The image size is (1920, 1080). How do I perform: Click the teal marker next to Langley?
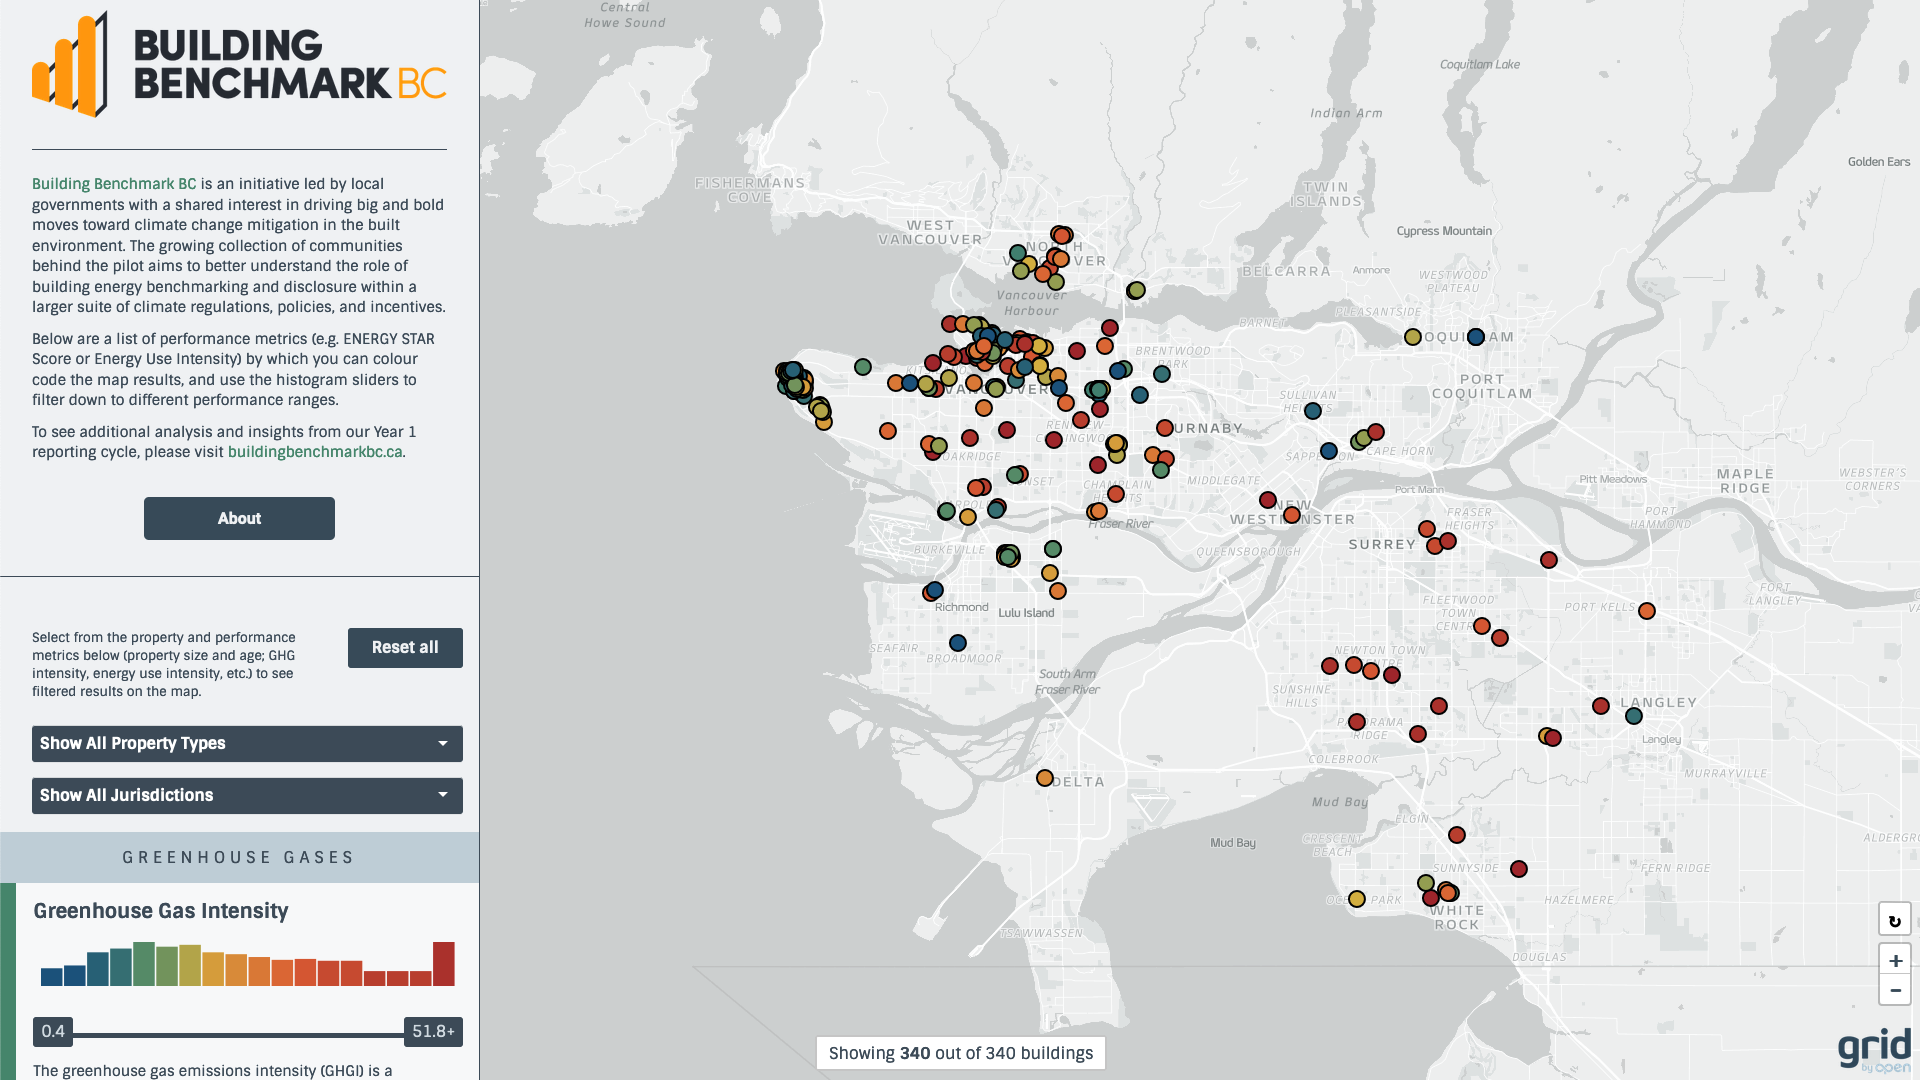point(1633,716)
